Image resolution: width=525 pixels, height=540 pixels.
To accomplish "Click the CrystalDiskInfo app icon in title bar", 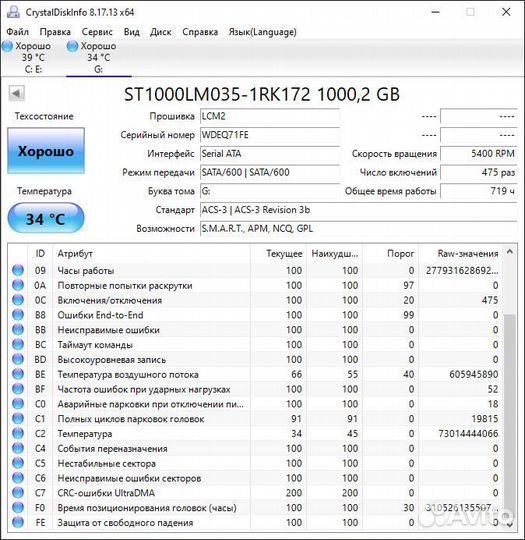I will pyautogui.click(x=13, y=12).
